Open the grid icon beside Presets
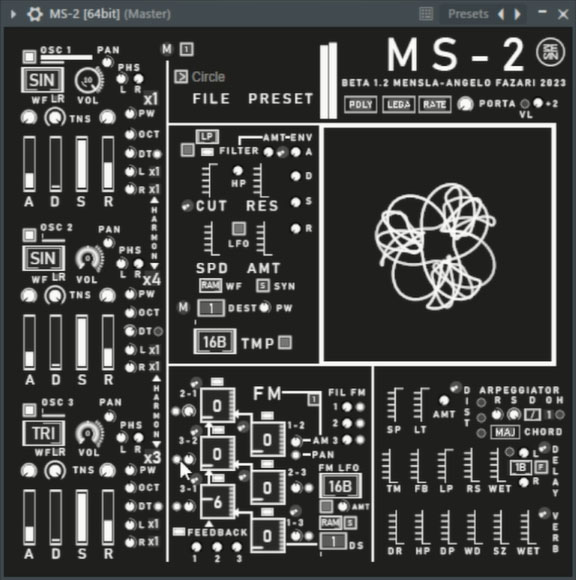The image size is (576, 580). coord(426,14)
